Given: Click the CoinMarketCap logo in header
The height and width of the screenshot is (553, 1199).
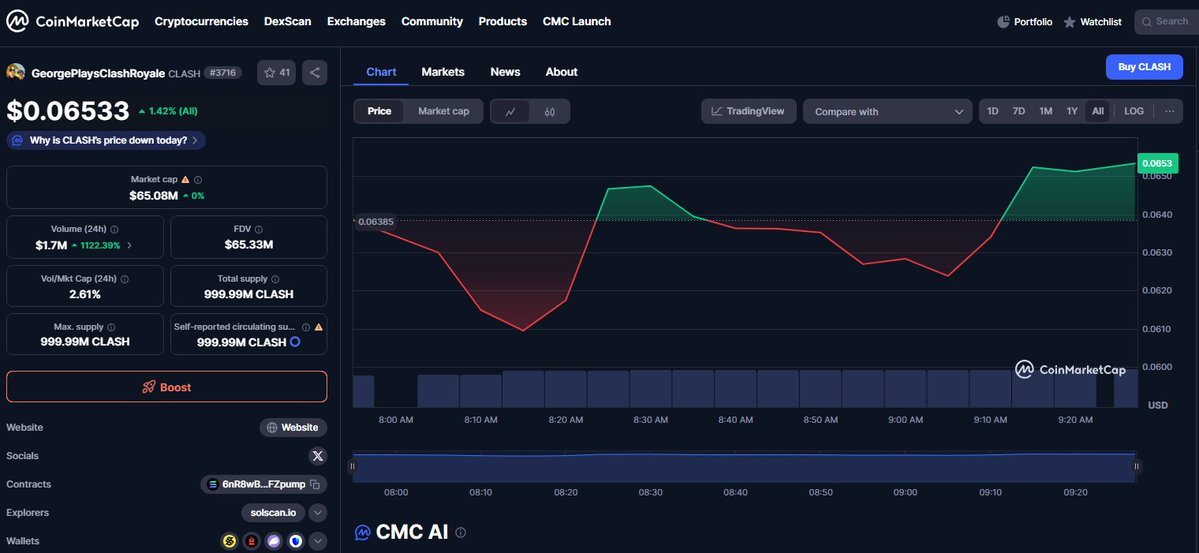Looking at the screenshot, I should coord(74,21).
